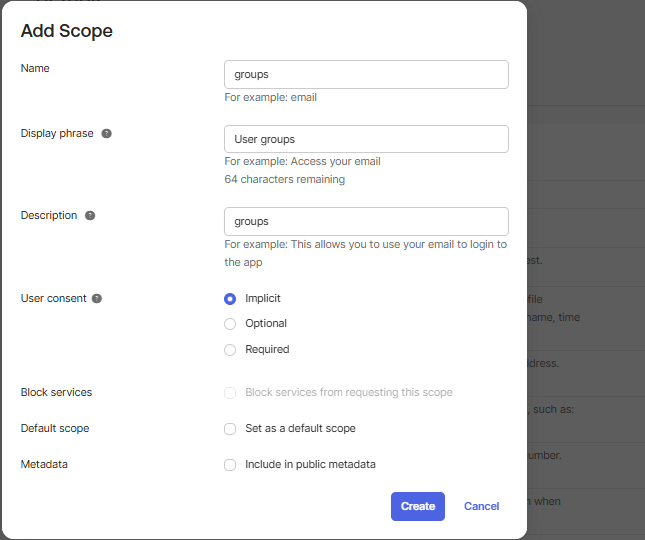Select the Implicit consent radio button
Screen dimensions: 645x540
tap(230, 299)
